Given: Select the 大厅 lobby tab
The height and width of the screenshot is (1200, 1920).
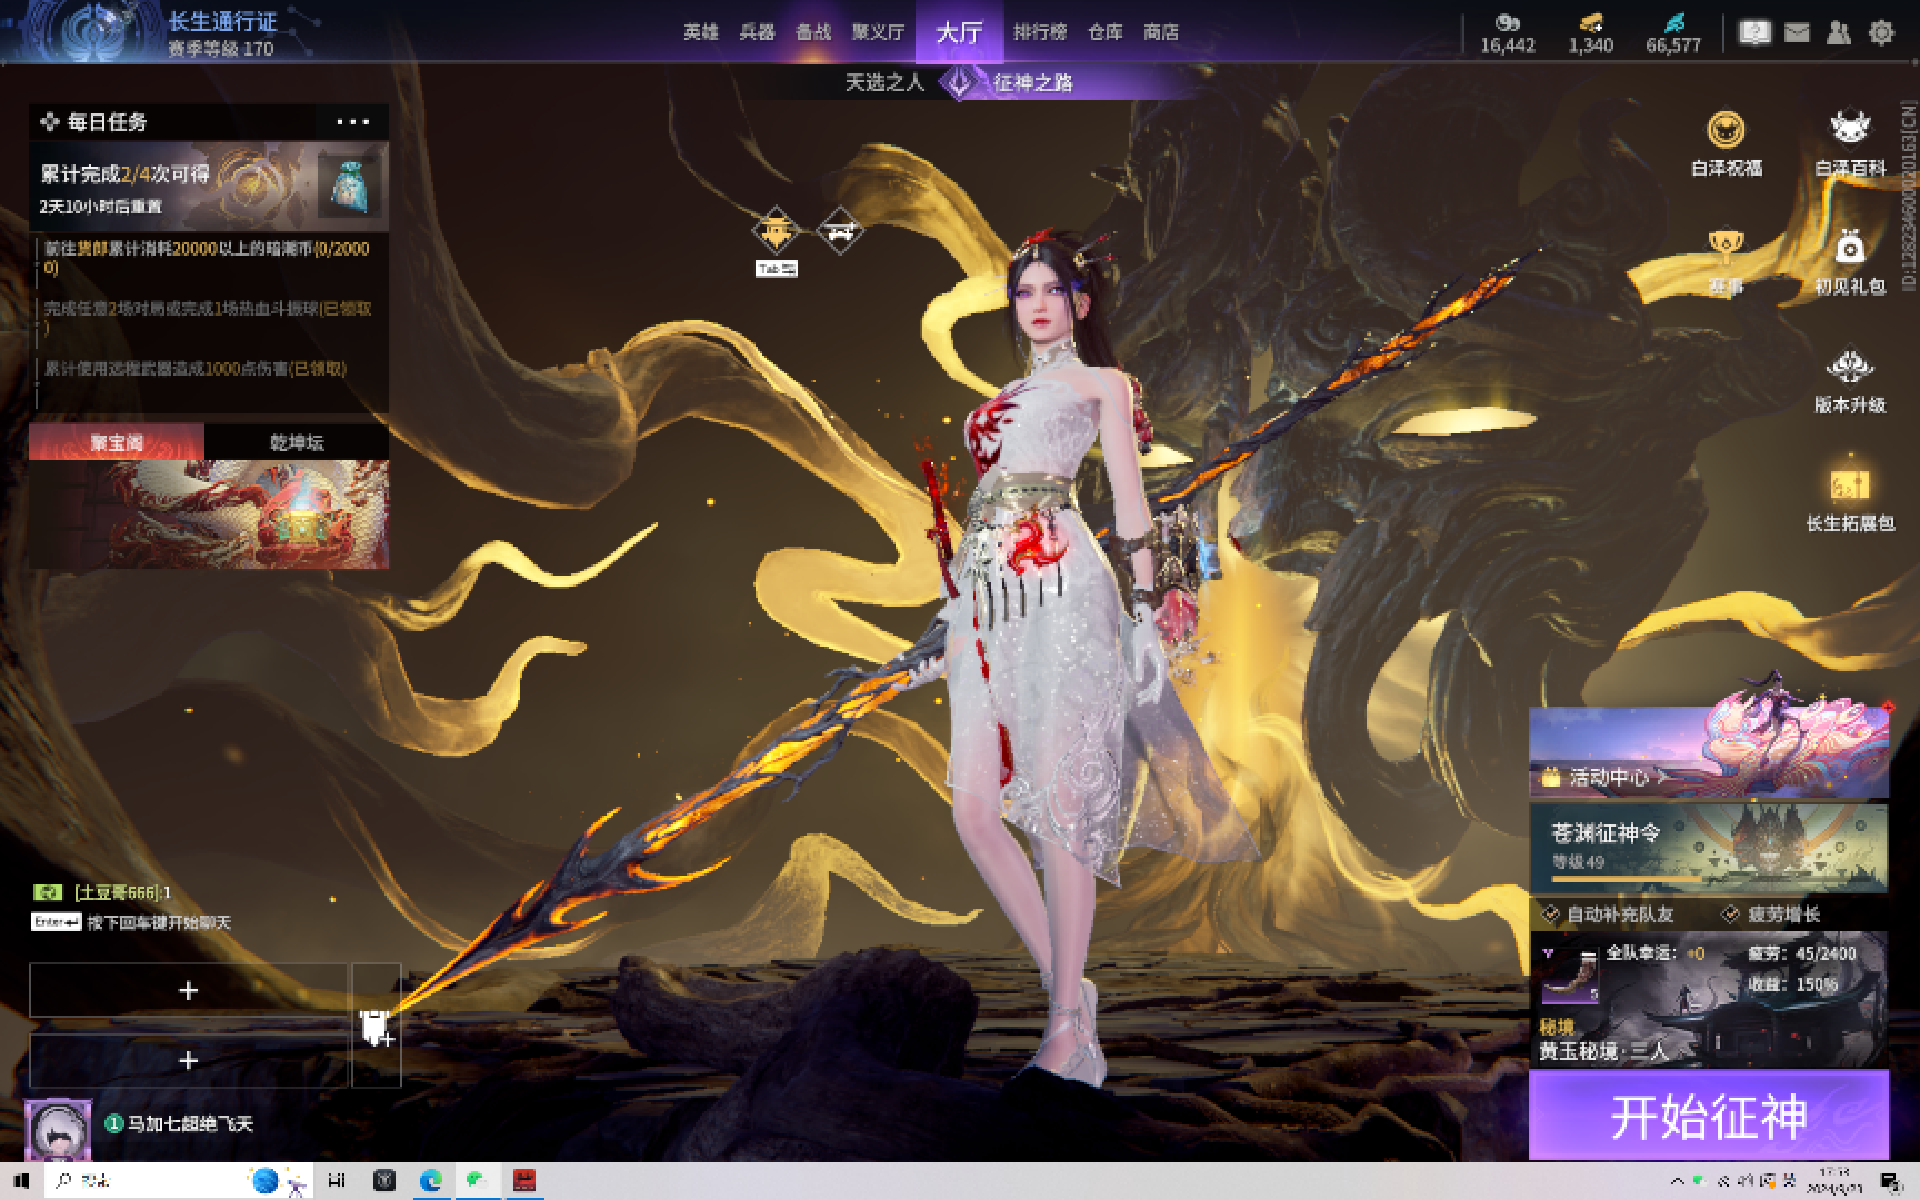Looking at the screenshot, I should coord(959,32).
